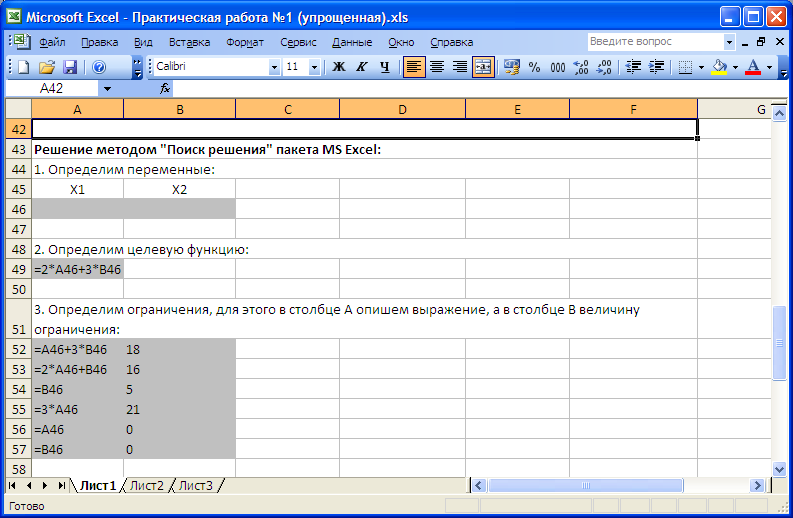Click the Select All corner button
This screenshot has height=518, width=793.
coord(19,109)
